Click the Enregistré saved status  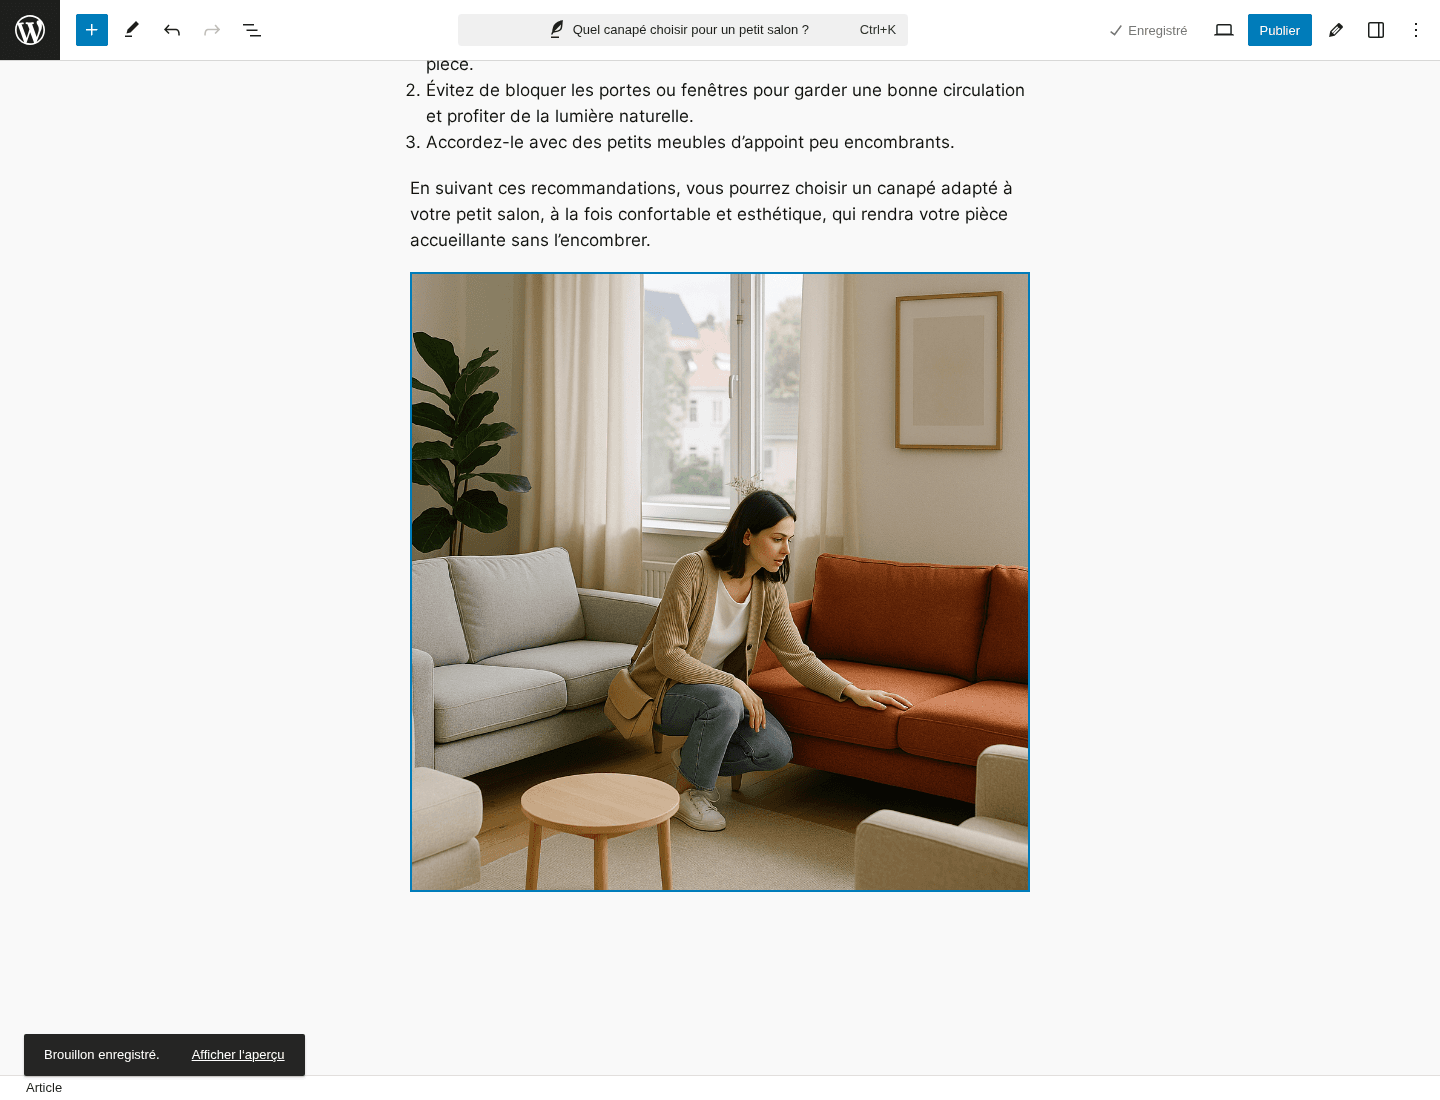[1148, 31]
